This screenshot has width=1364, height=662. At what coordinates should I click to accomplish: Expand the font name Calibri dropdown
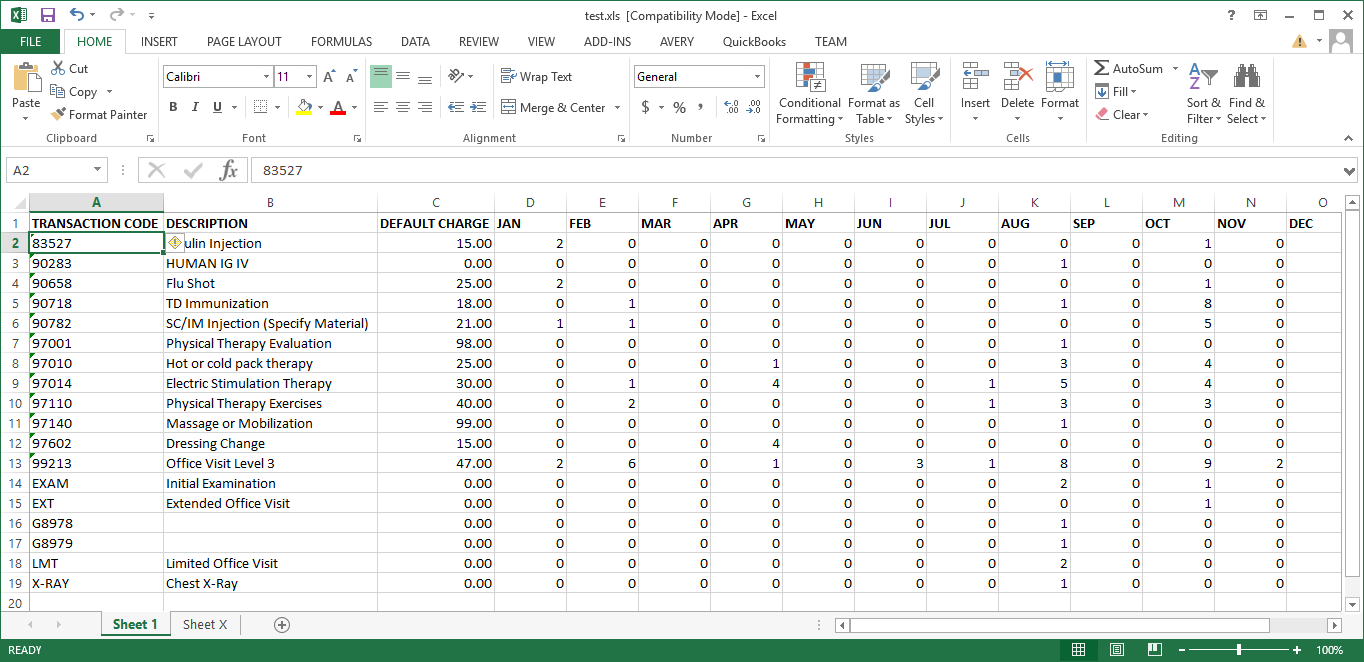click(266, 77)
